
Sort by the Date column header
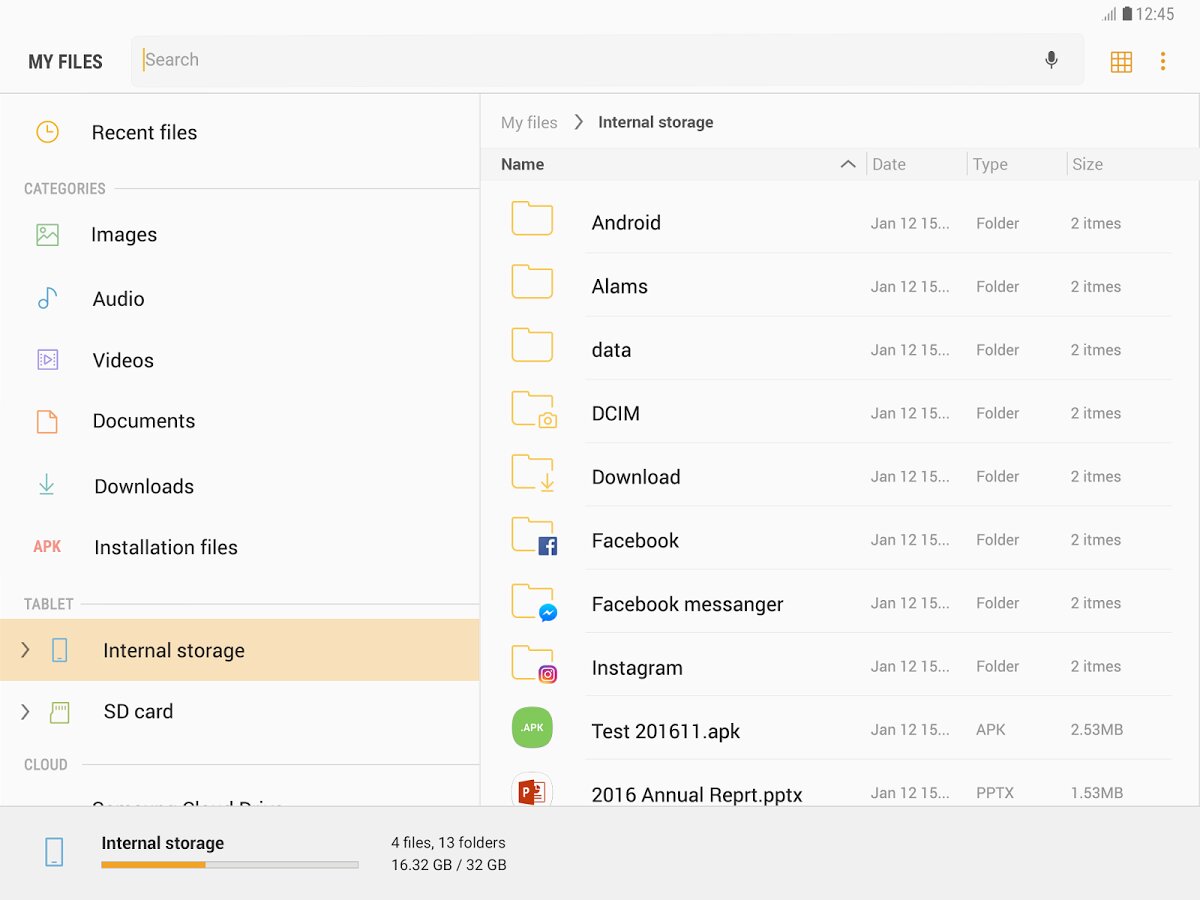click(x=889, y=165)
